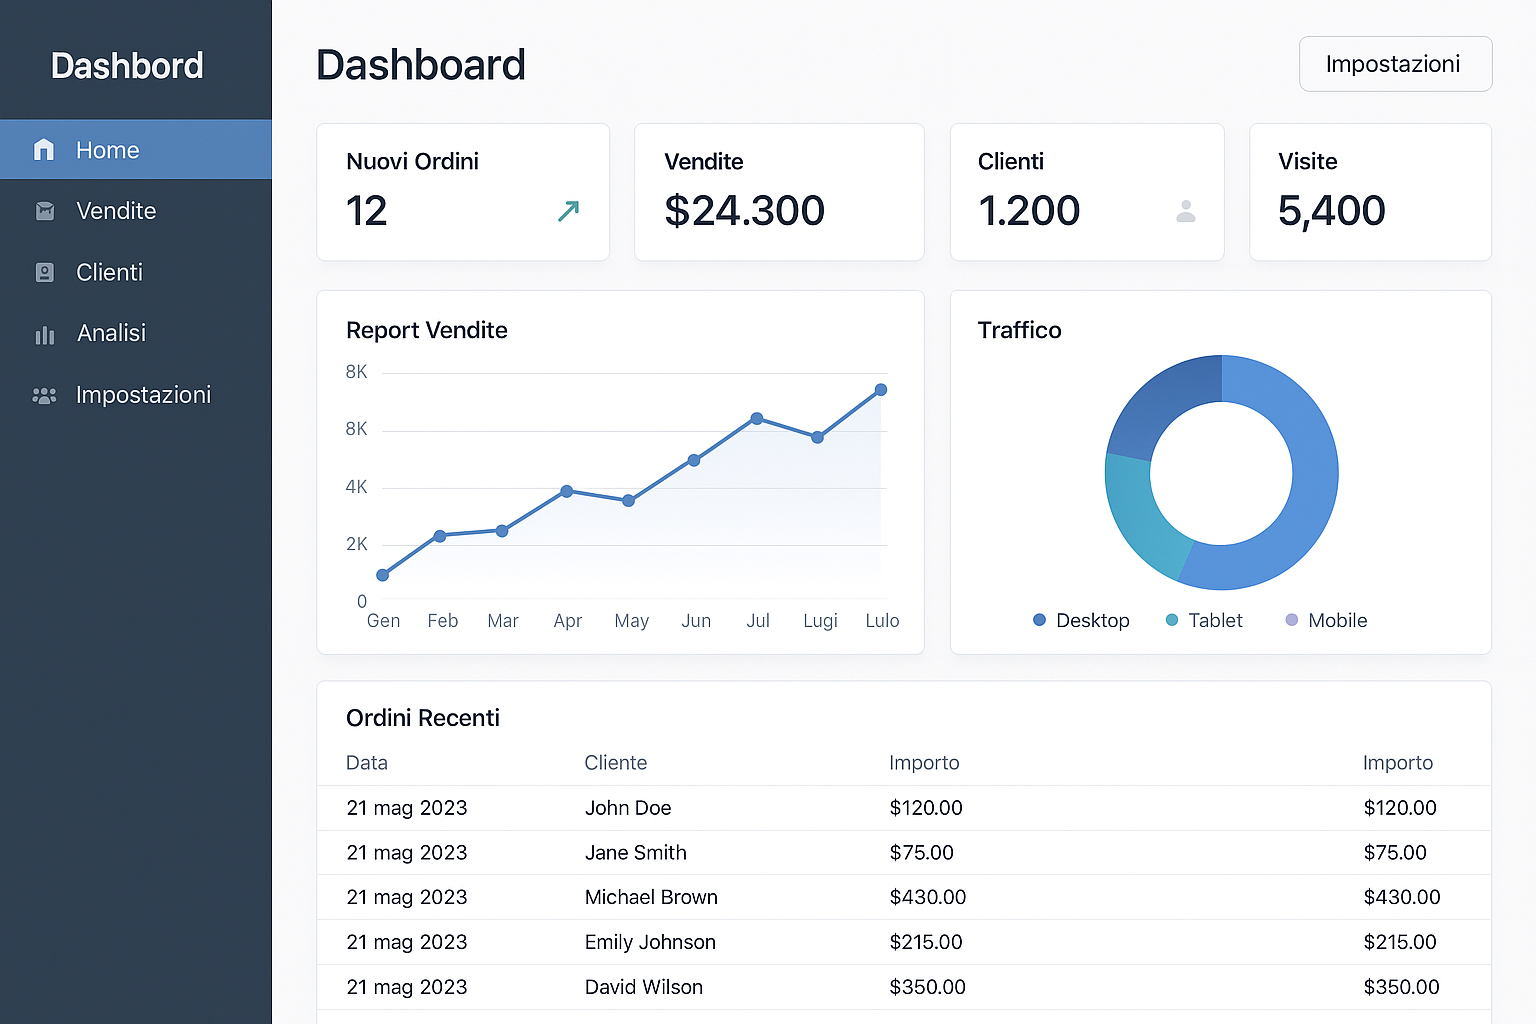Click the Impostazioni people icon in sidebar
The width and height of the screenshot is (1536, 1024).
(x=44, y=396)
